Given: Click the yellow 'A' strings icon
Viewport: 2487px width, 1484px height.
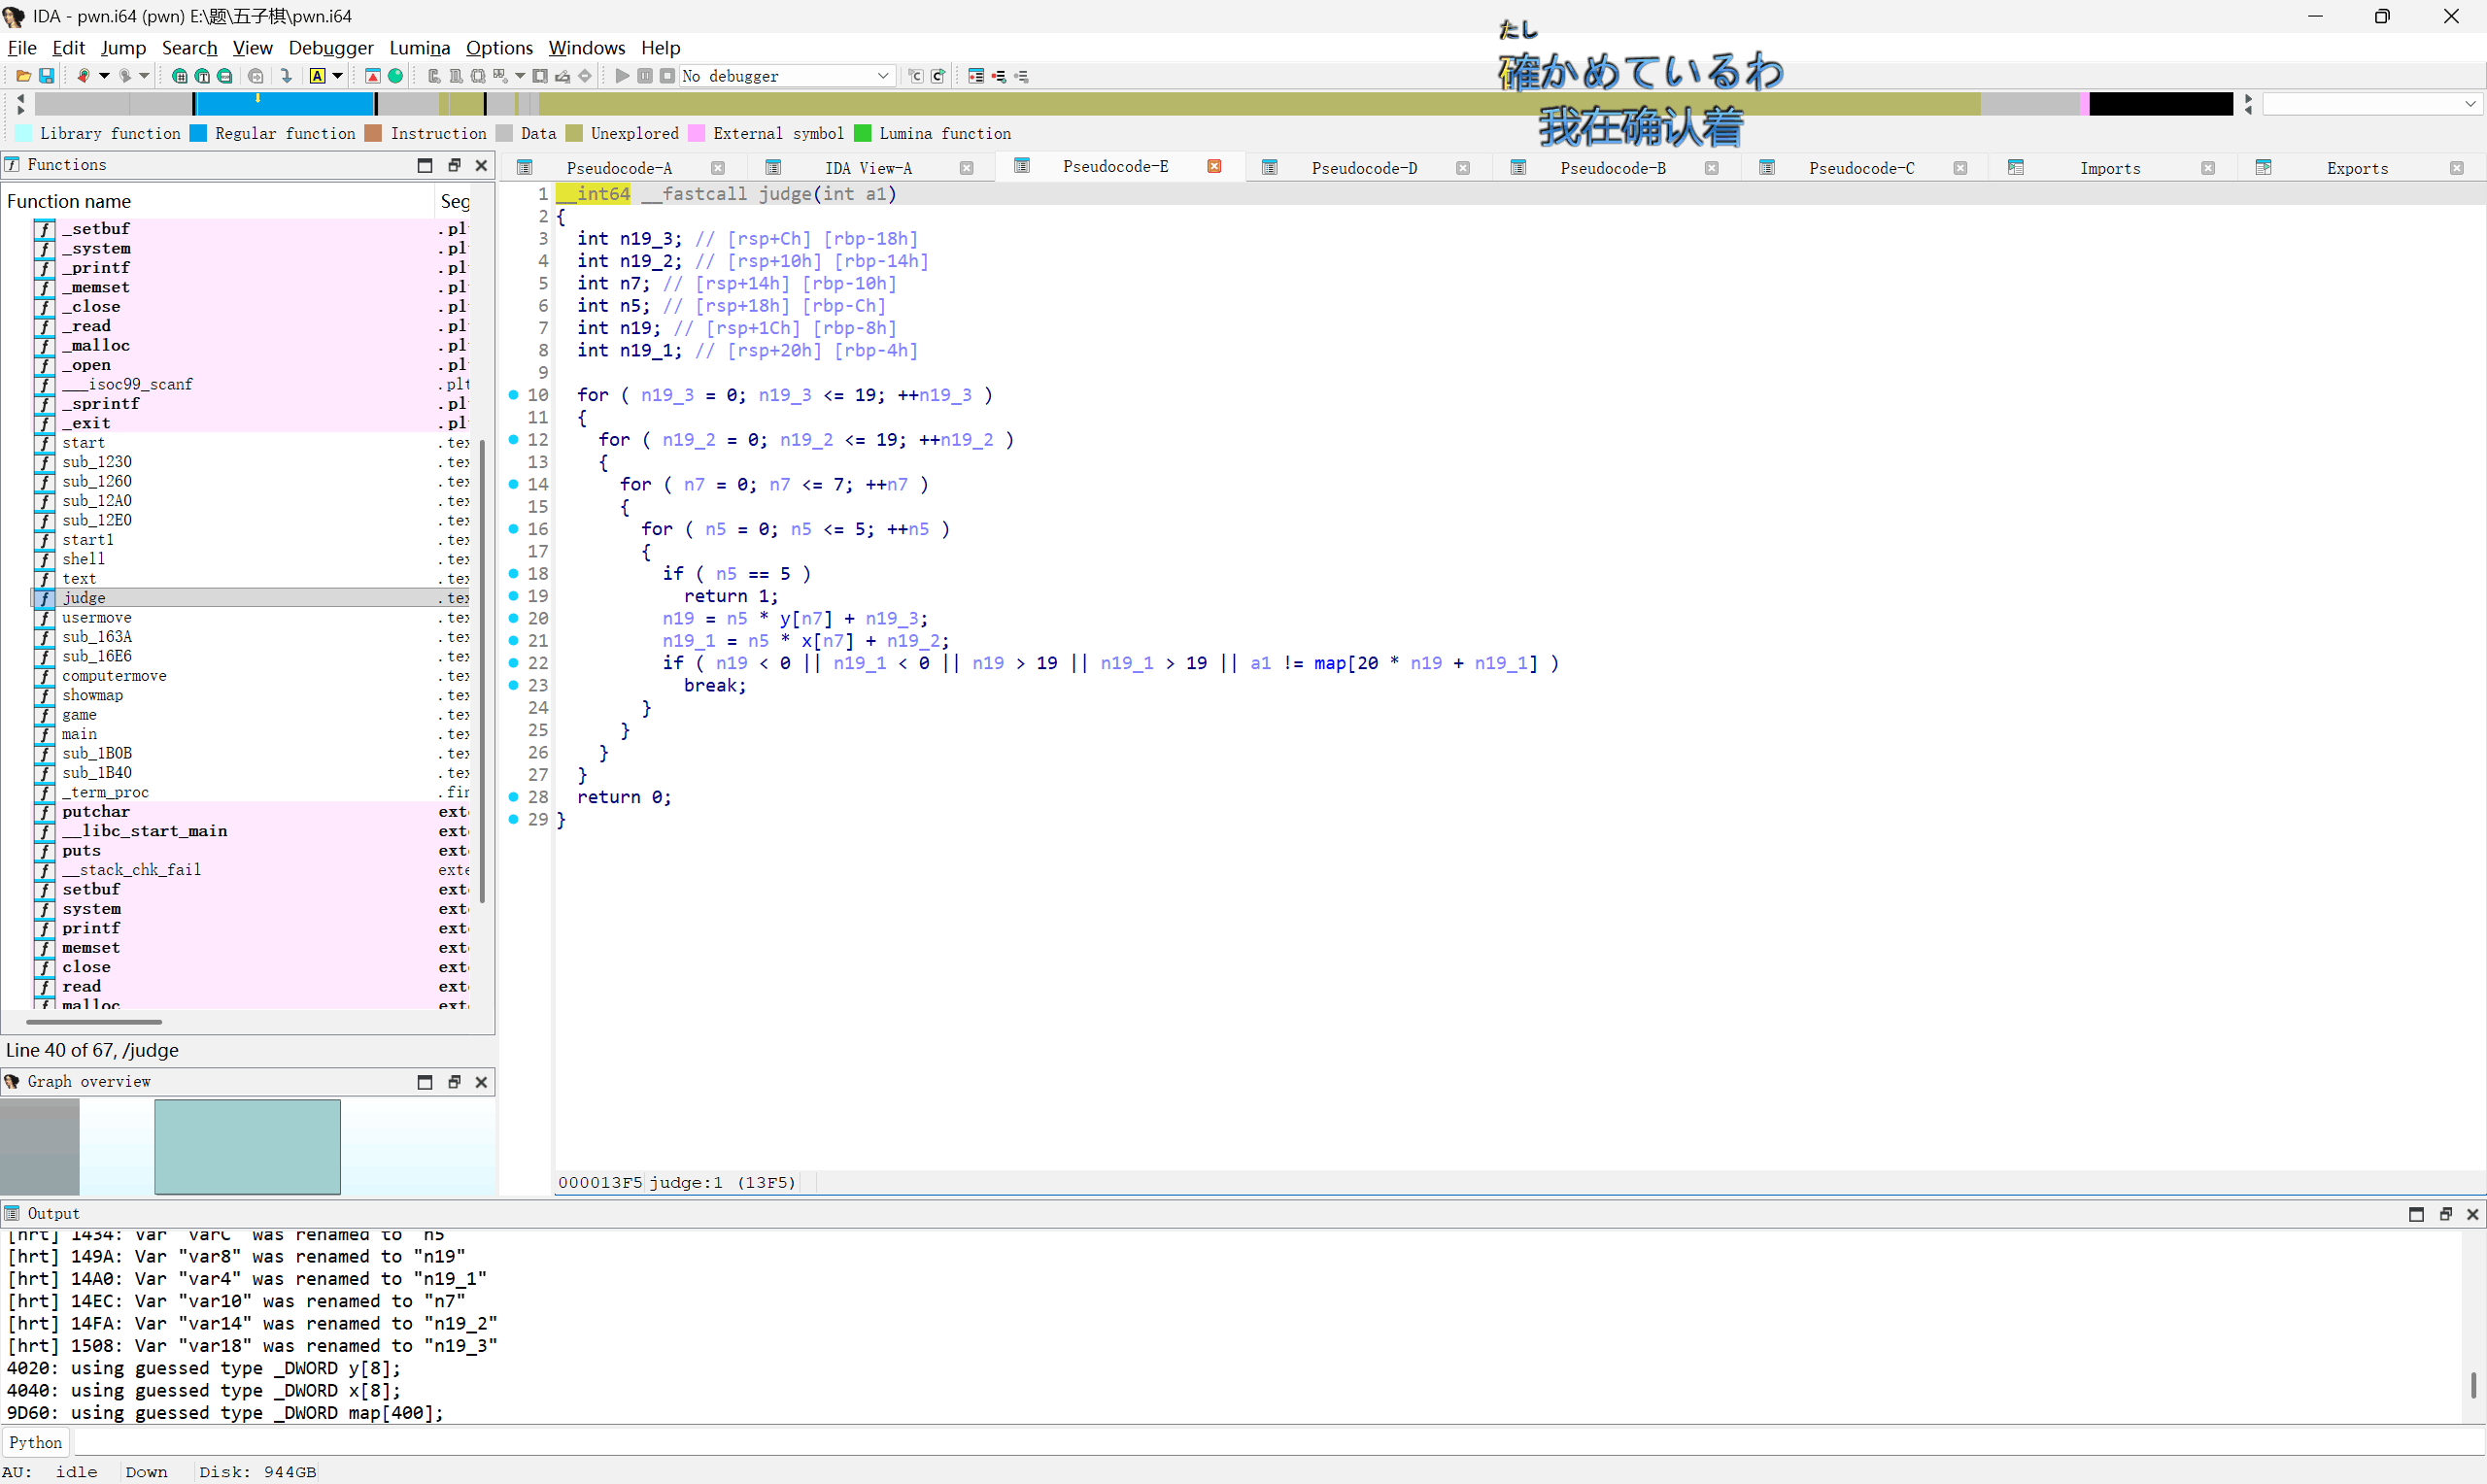Looking at the screenshot, I should pyautogui.click(x=317, y=76).
